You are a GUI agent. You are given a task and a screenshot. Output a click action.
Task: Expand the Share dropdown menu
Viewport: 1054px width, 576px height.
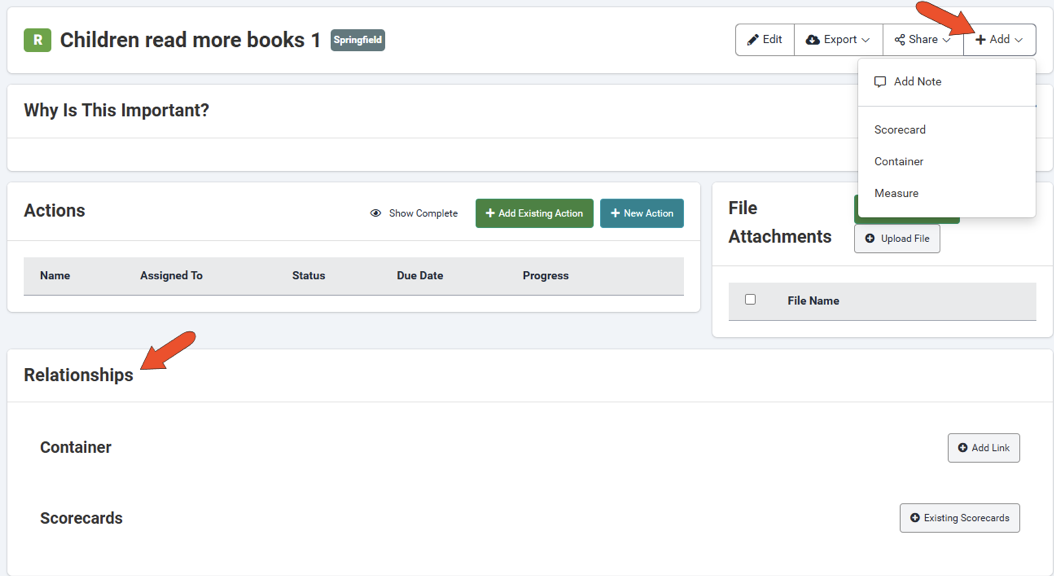click(922, 40)
